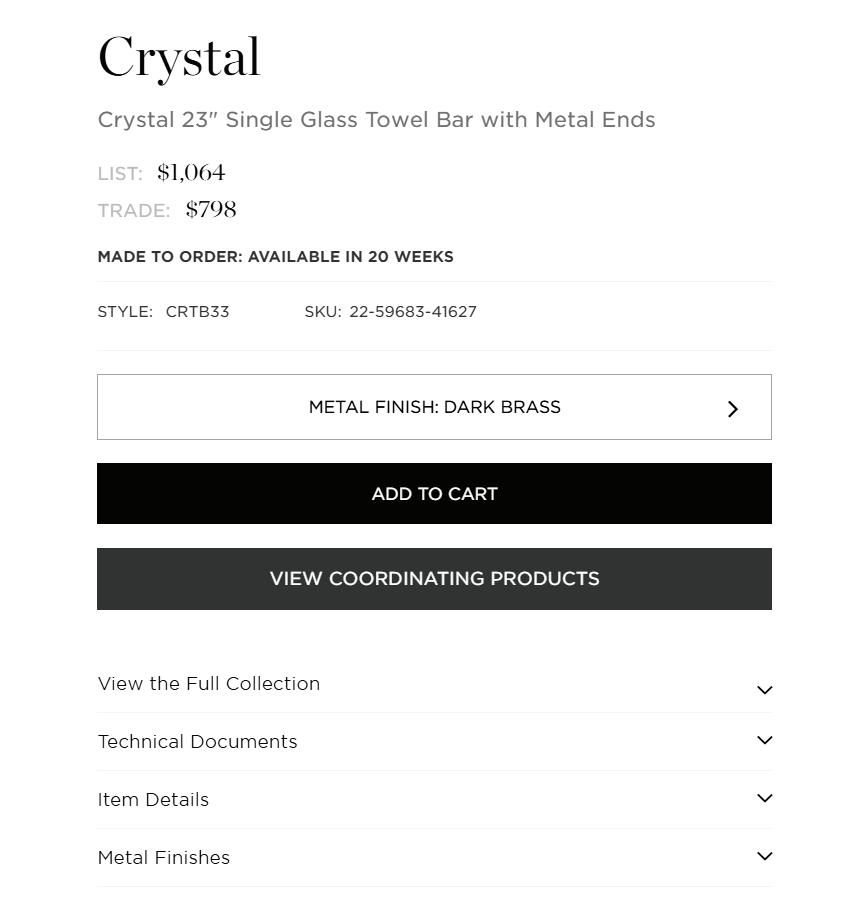Image resolution: width=867 pixels, height=899 pixels.
Task: Expand the View the Full Collection section
Action: tap(209, 684)
